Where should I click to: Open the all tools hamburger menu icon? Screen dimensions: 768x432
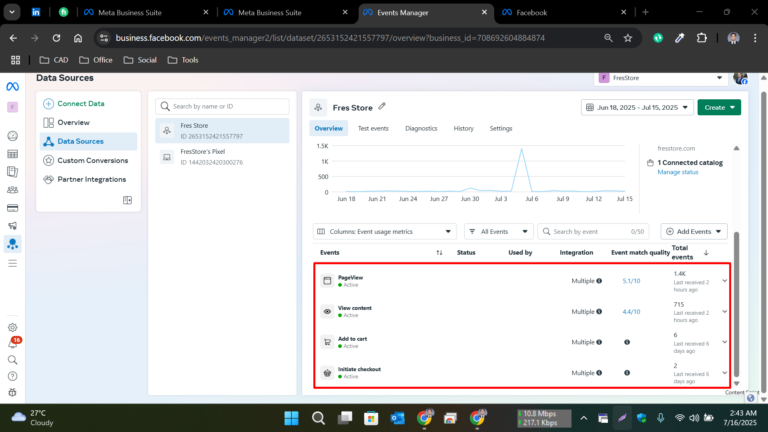[x=13, y=263]
